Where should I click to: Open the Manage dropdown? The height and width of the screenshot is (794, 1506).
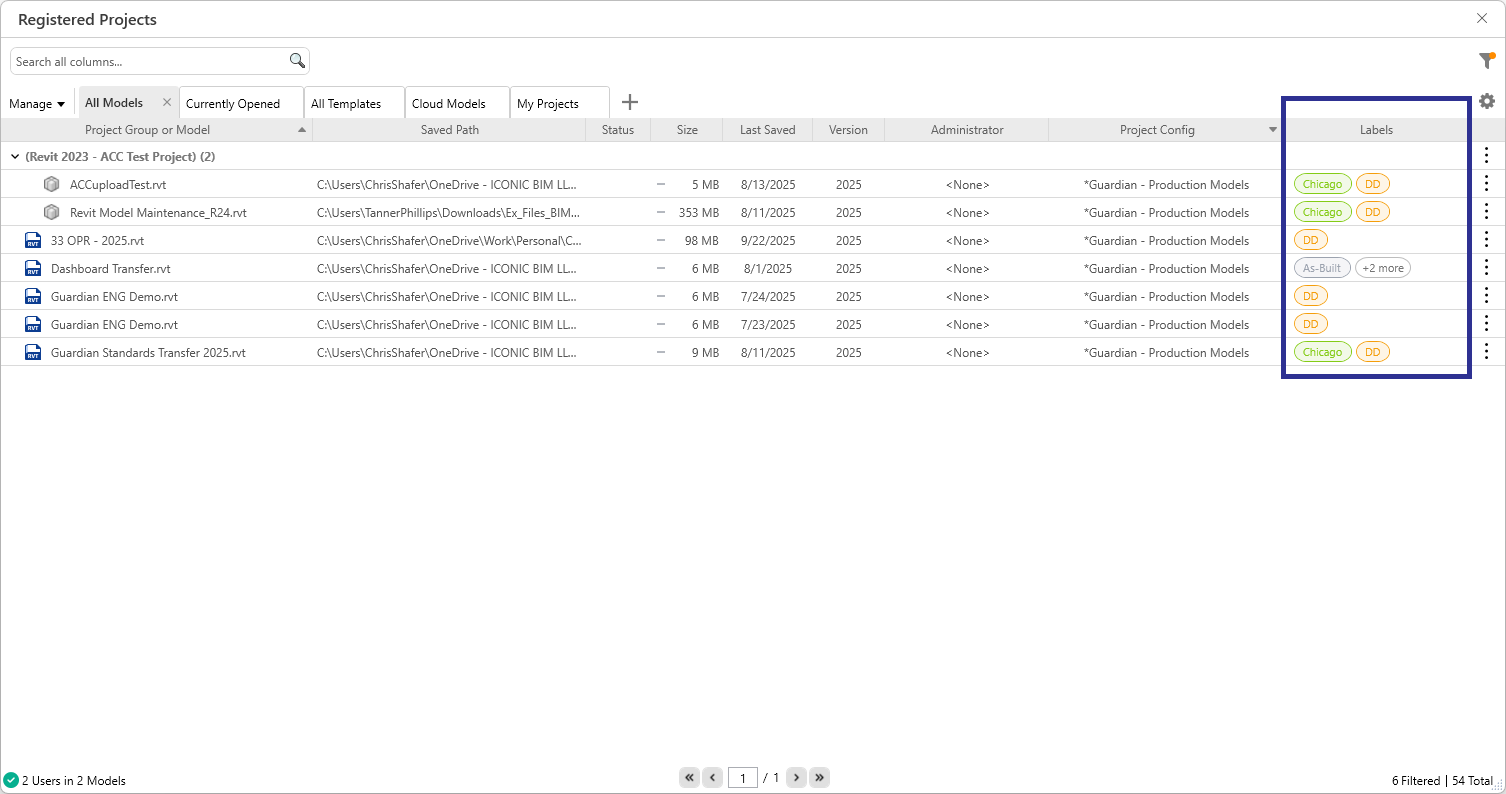pyautogui.click(x=37, y=103)
